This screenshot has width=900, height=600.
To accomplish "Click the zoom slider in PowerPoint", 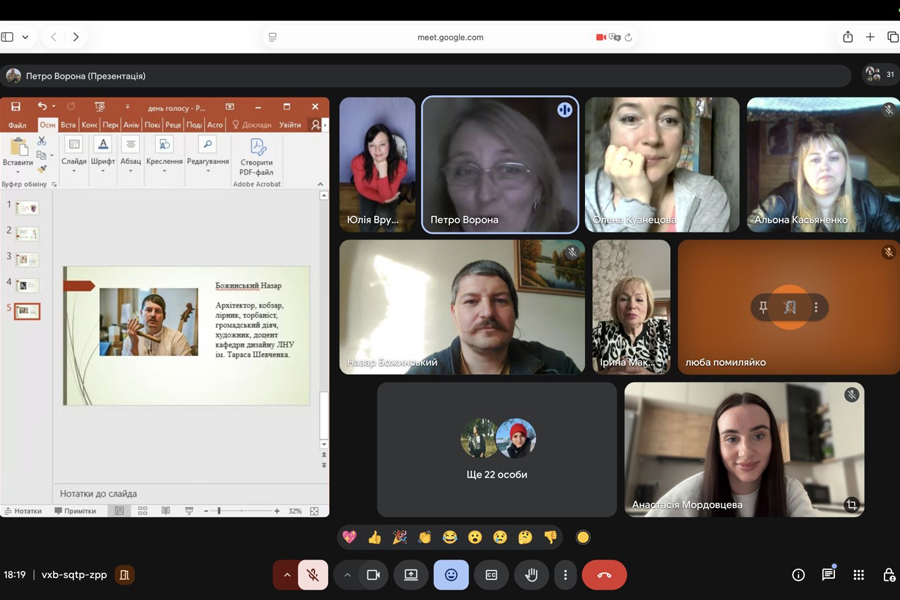I will [x=241, y=511].
